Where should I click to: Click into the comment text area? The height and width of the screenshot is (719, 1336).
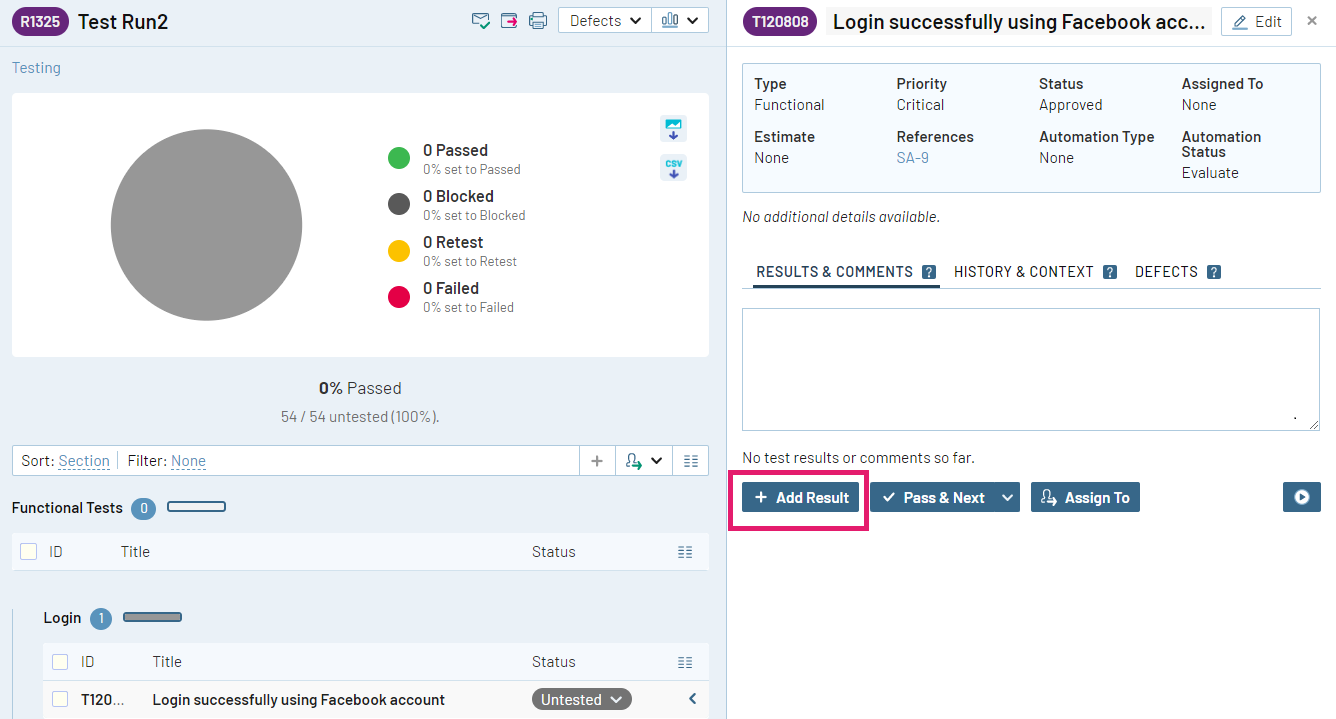pyautogui.click(x=1030, y=369)
